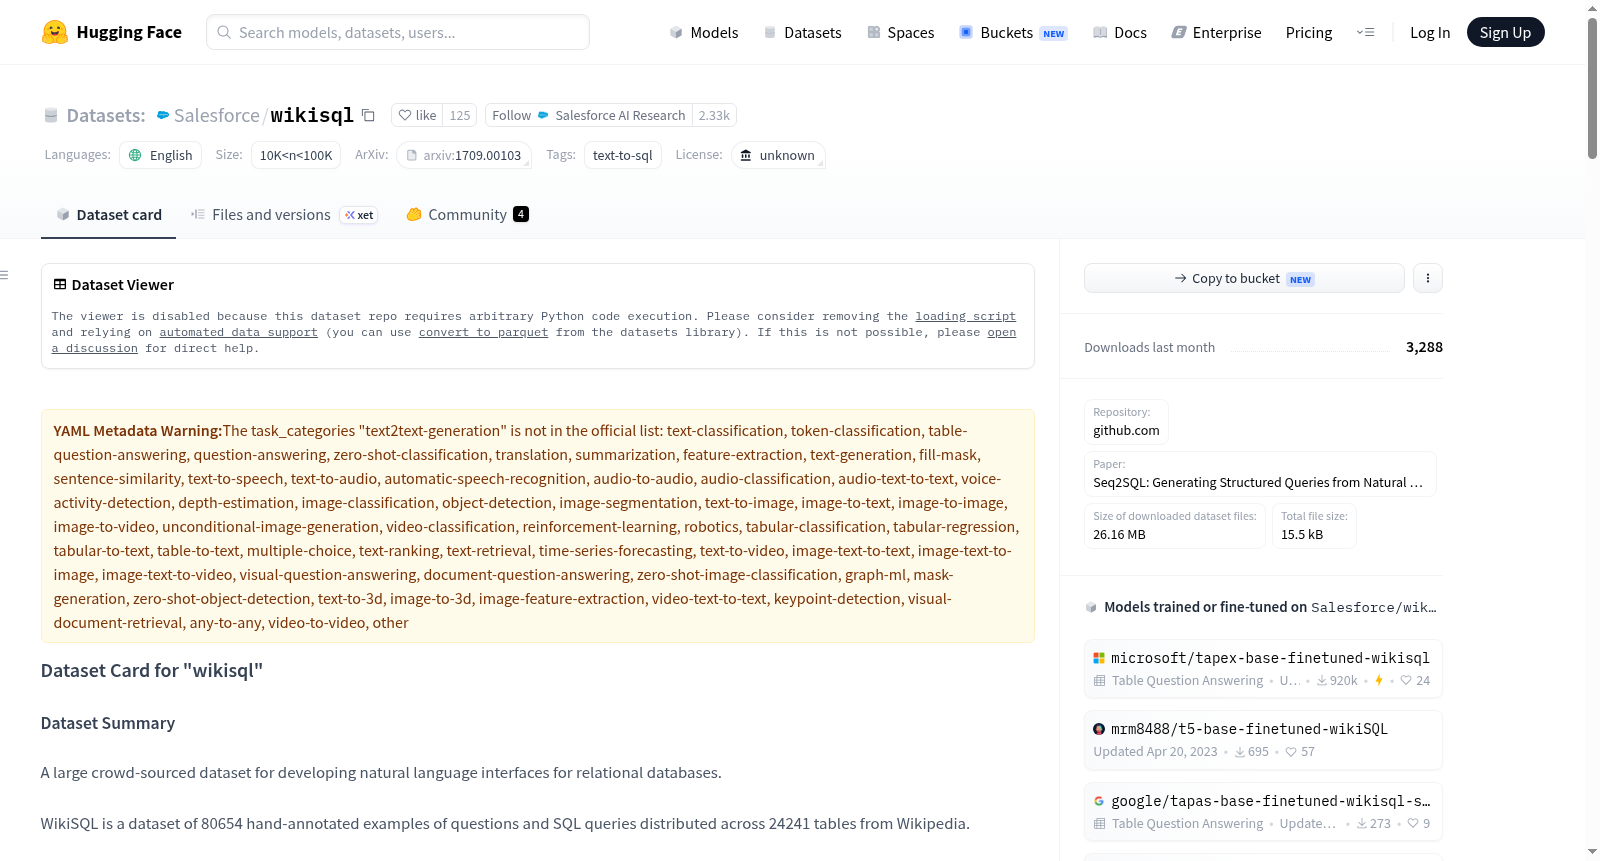Screen dimensions: 1600x861
Task: Go to Spaces in top navigation
Action: (x=900, y=32)
